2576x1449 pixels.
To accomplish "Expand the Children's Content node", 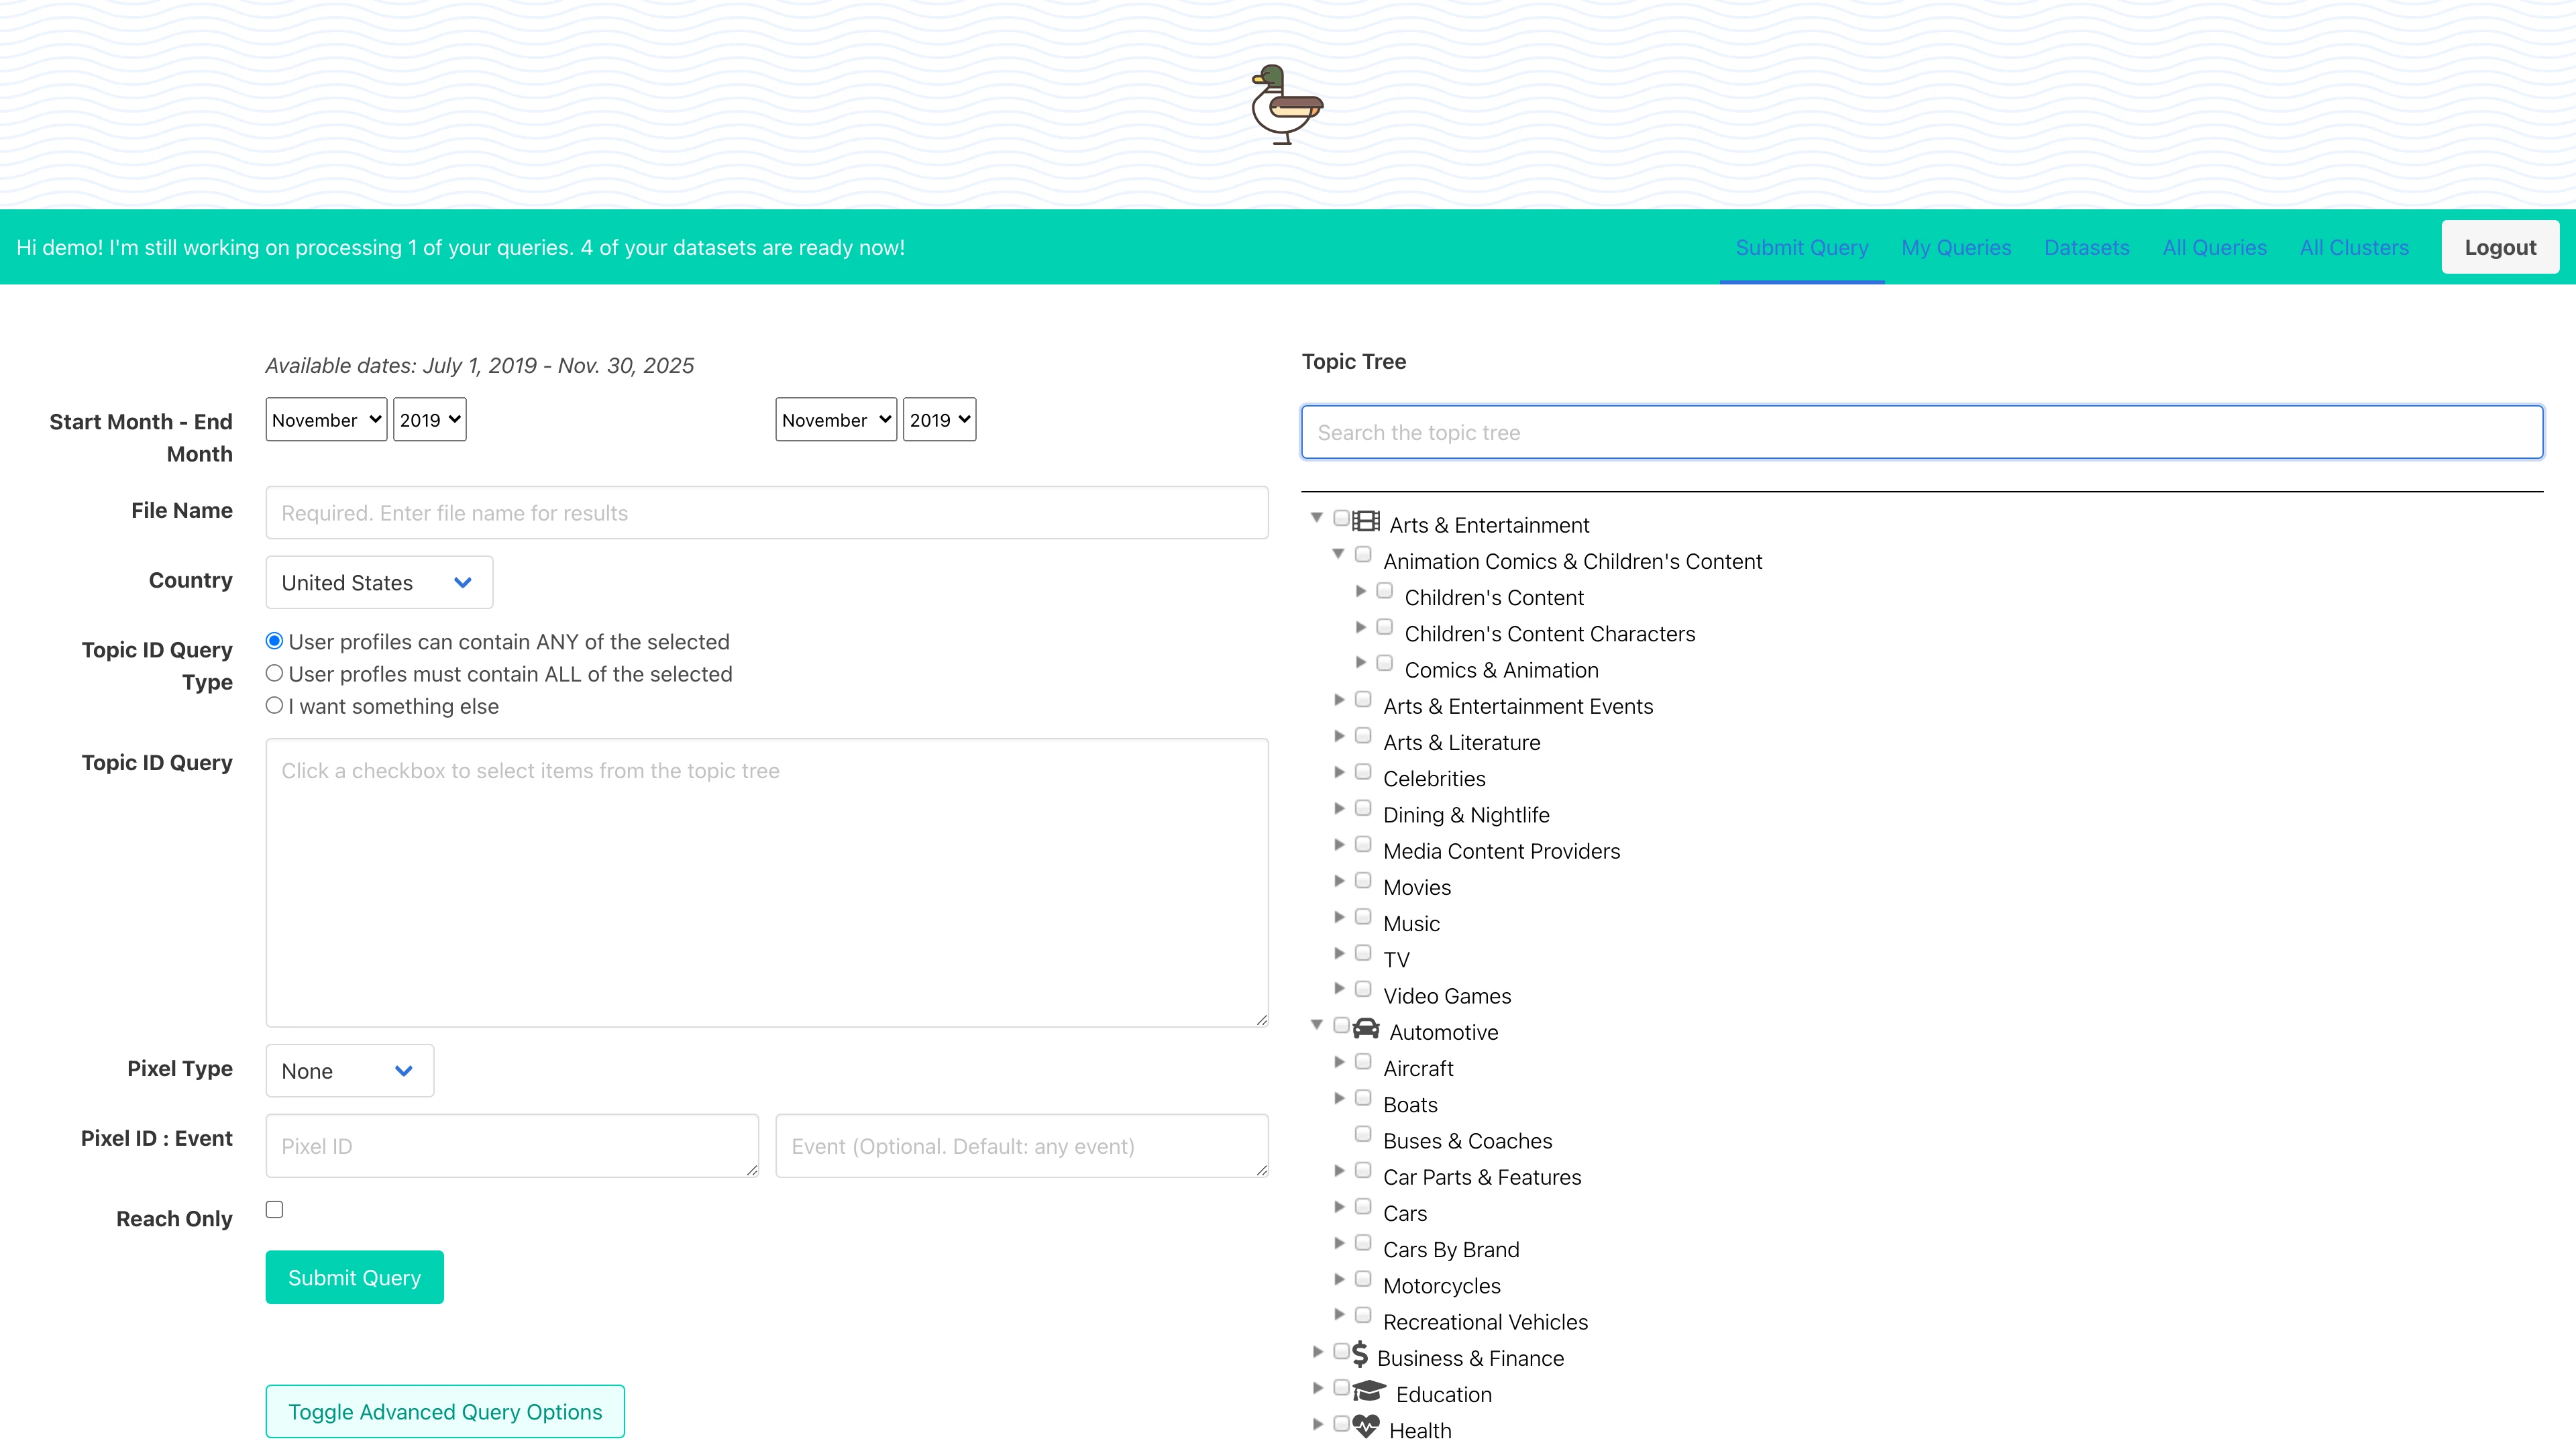I will 1360,590.
